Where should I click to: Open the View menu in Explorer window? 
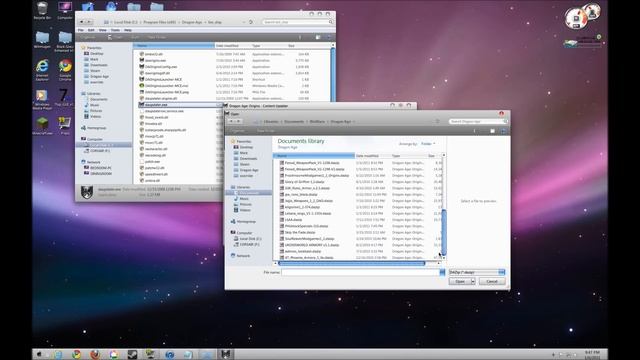point(102,30)
